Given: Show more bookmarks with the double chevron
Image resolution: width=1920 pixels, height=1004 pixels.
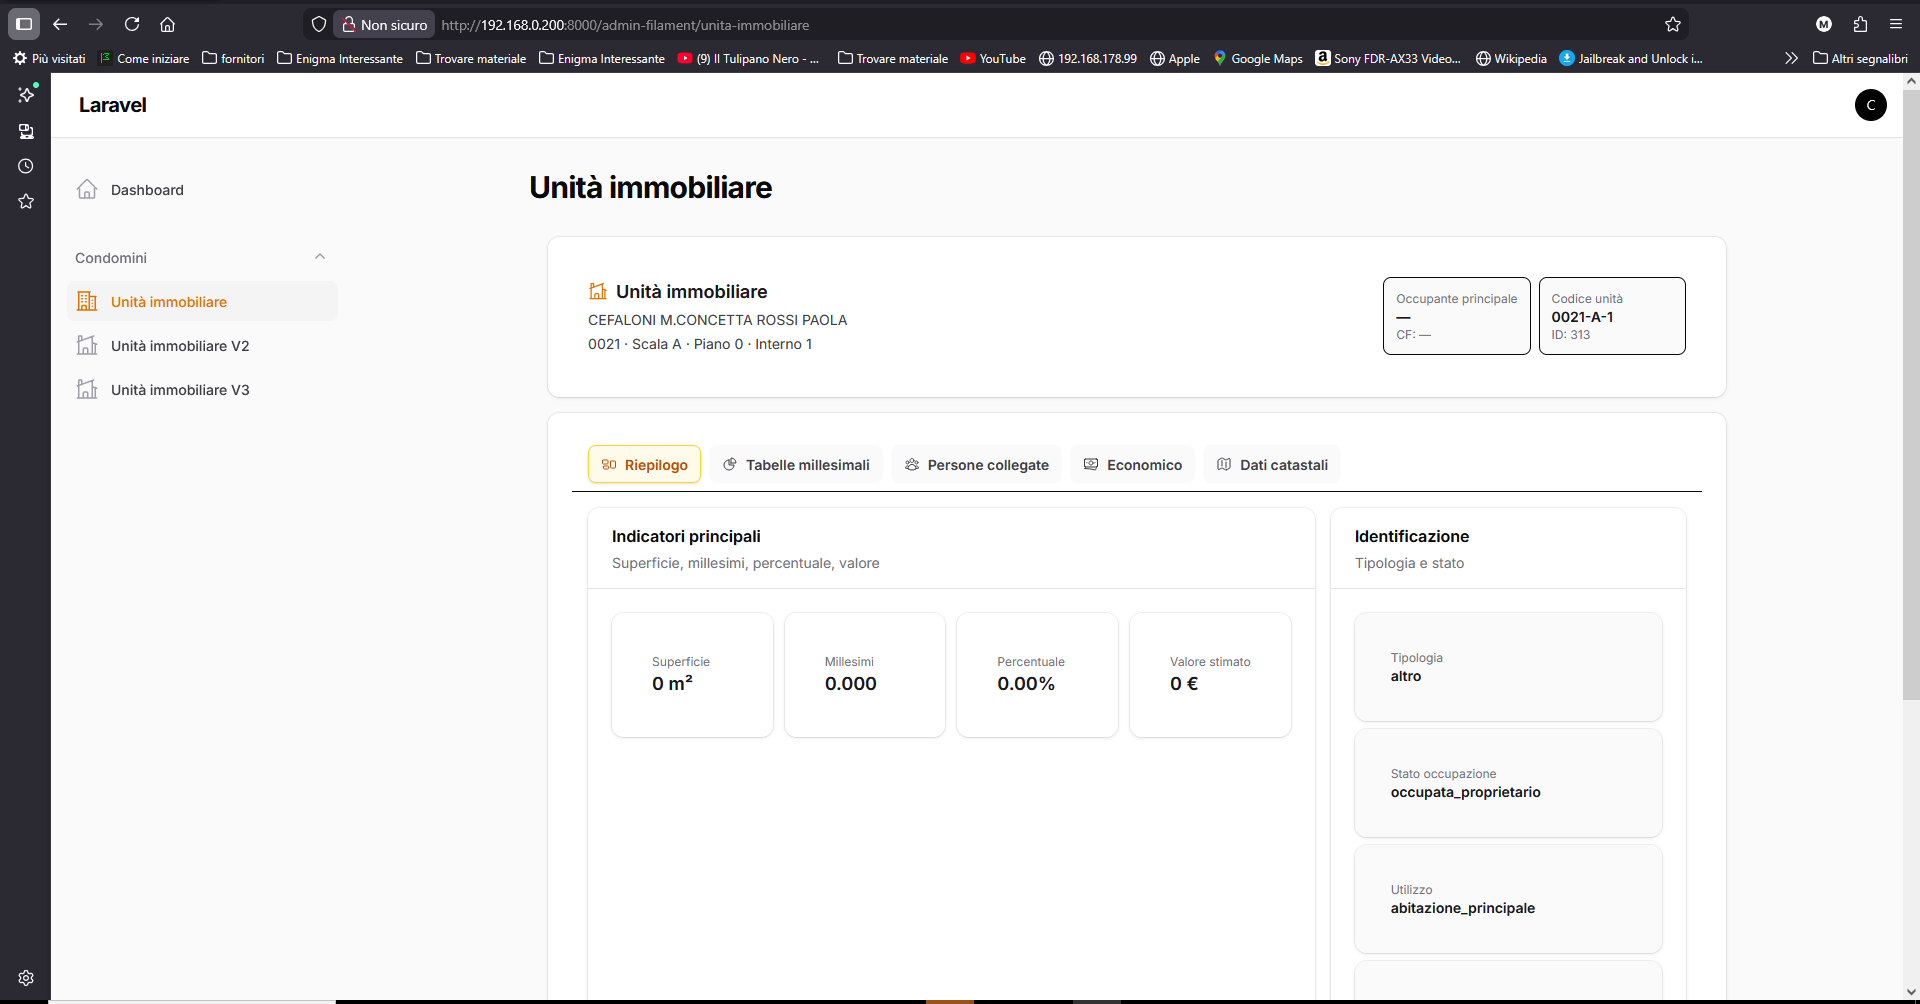Looking at the screenshot, I should [x=1790, y=58].
